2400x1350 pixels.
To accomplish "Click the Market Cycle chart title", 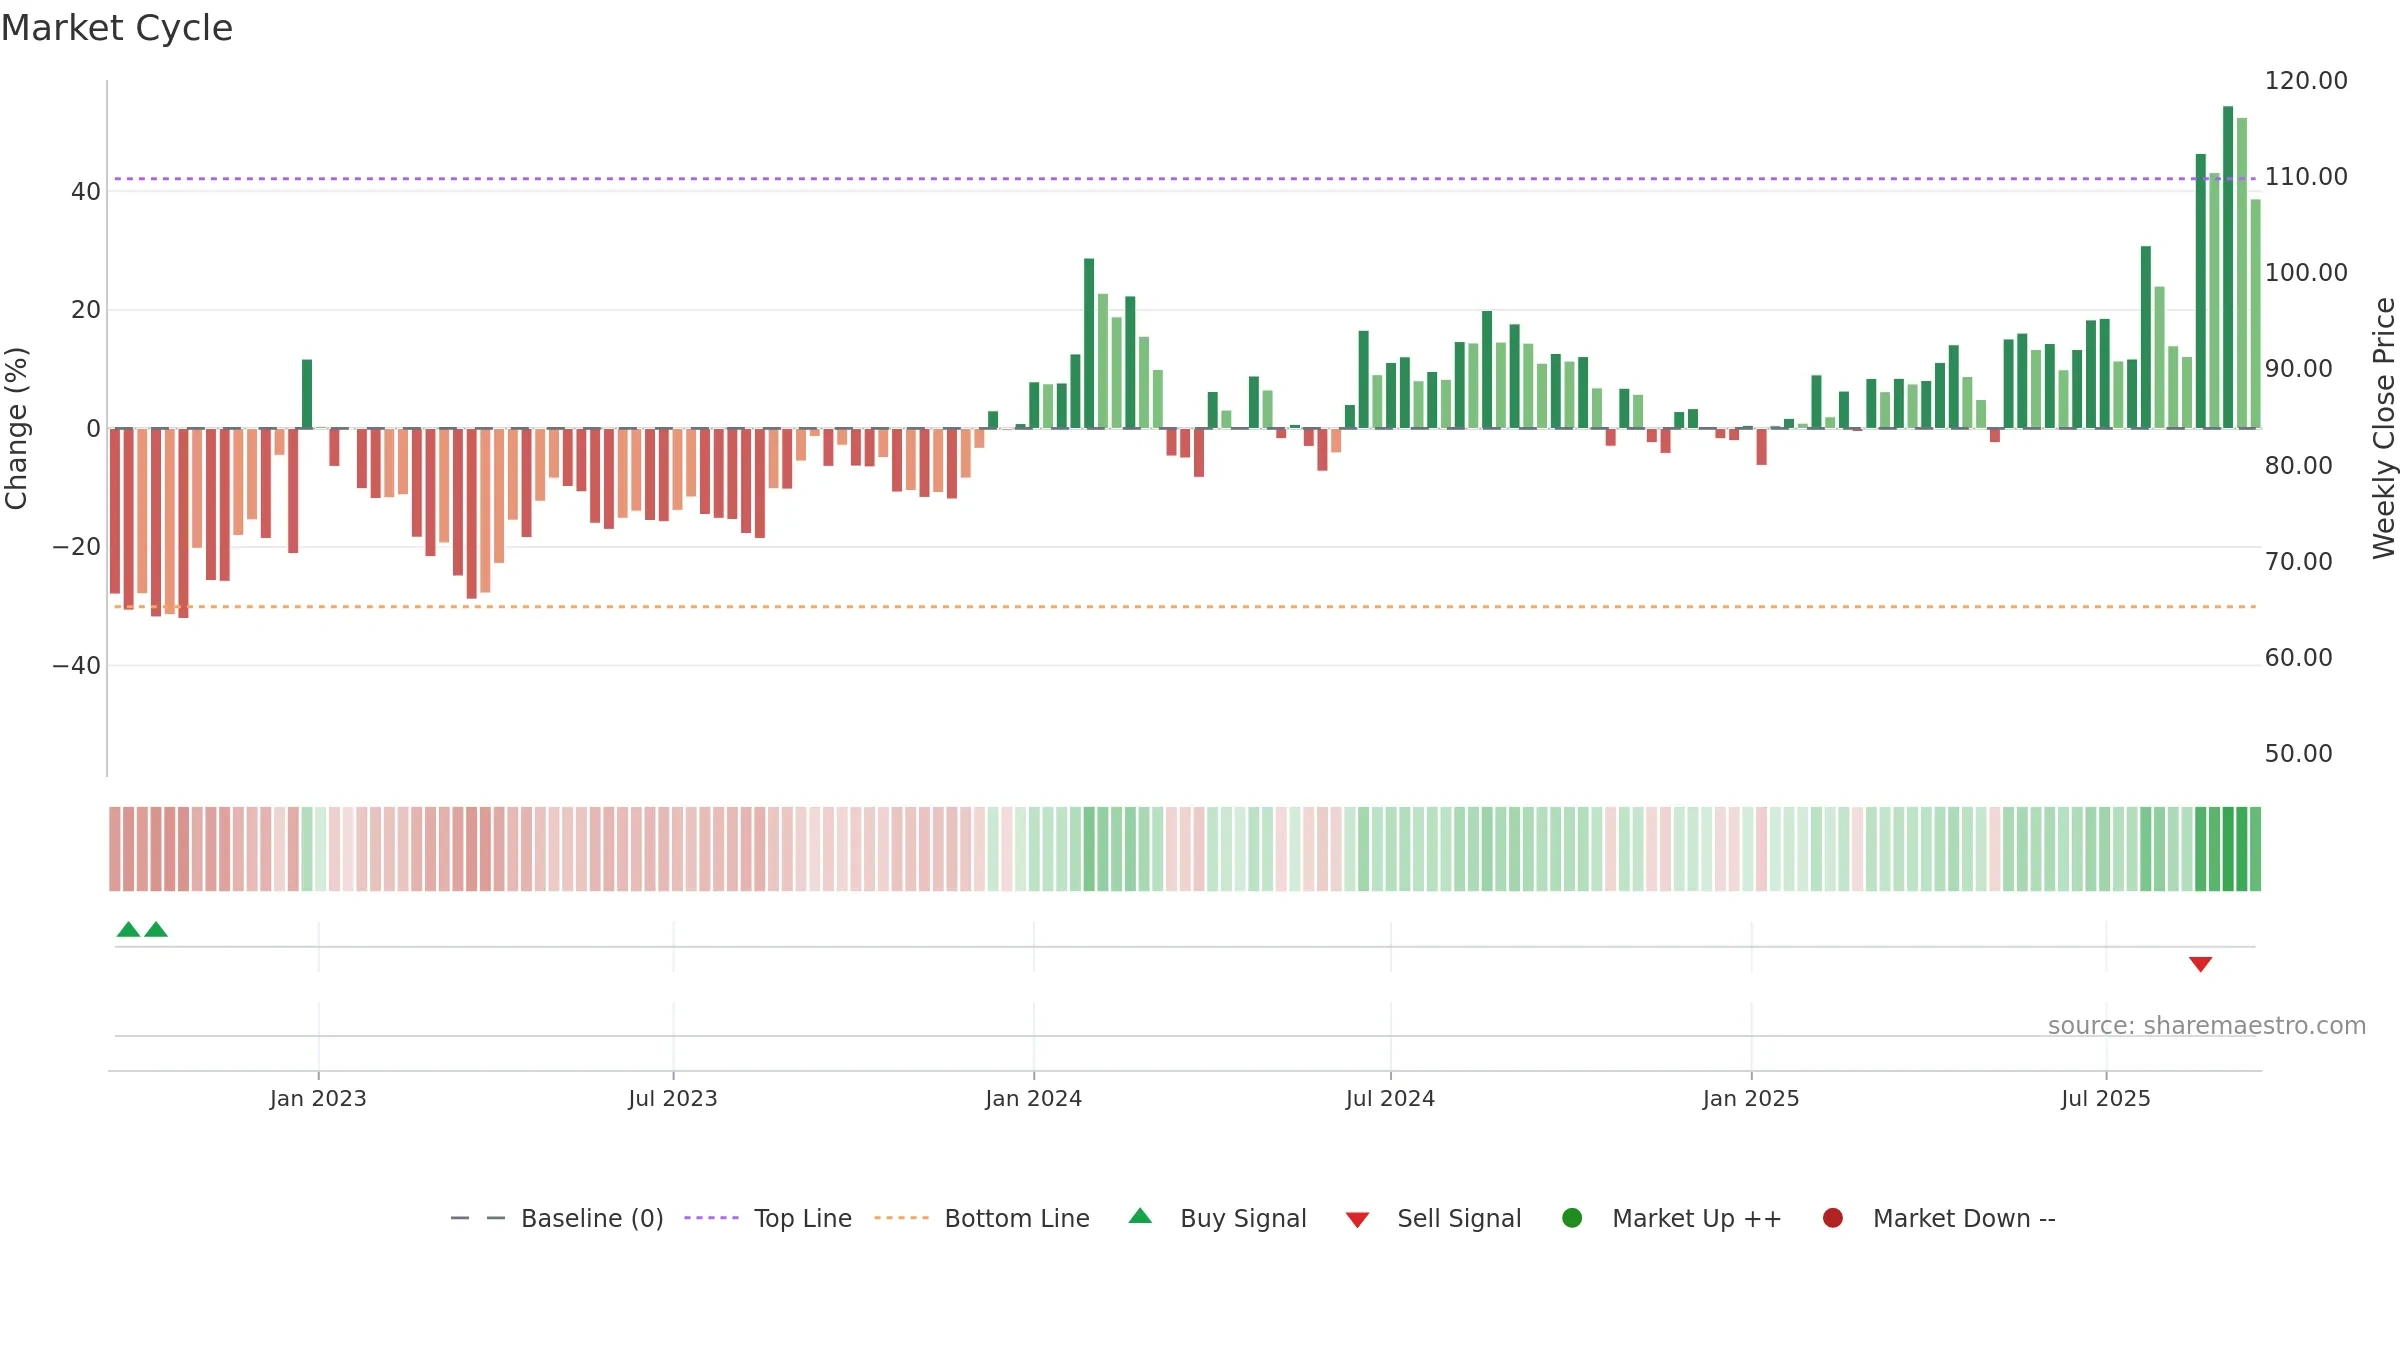I will click(117, 28).
